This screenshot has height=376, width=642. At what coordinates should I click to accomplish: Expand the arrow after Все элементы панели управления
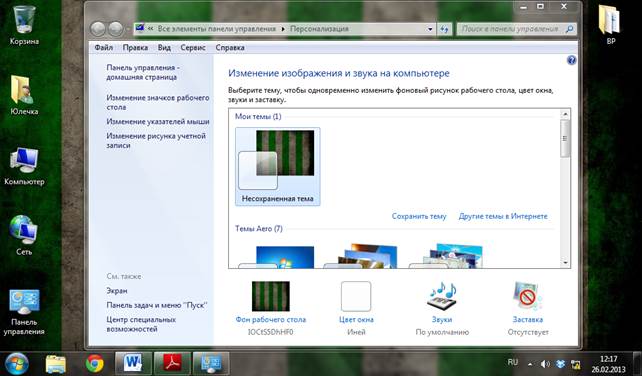coord(283,29)
